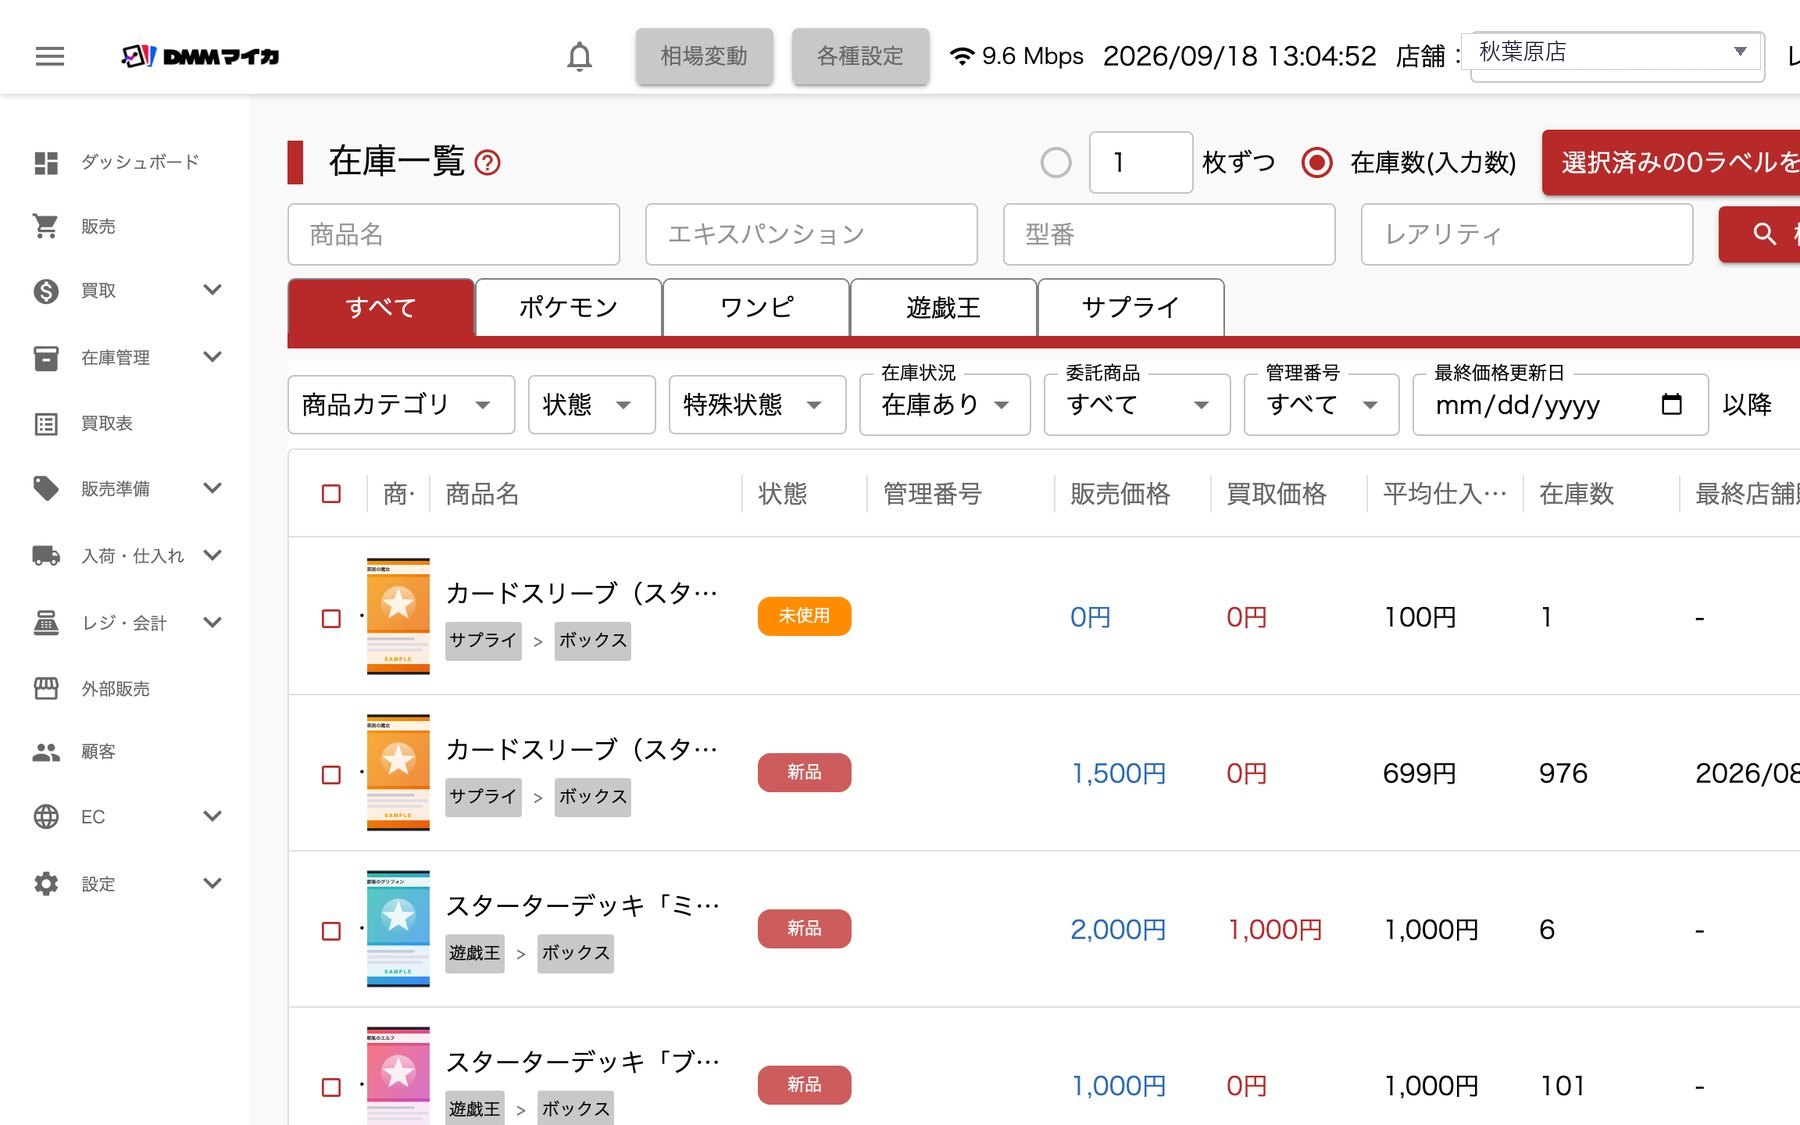Click the ダッシュボード sidebar icon
1800x1125 pixels.
46,162
